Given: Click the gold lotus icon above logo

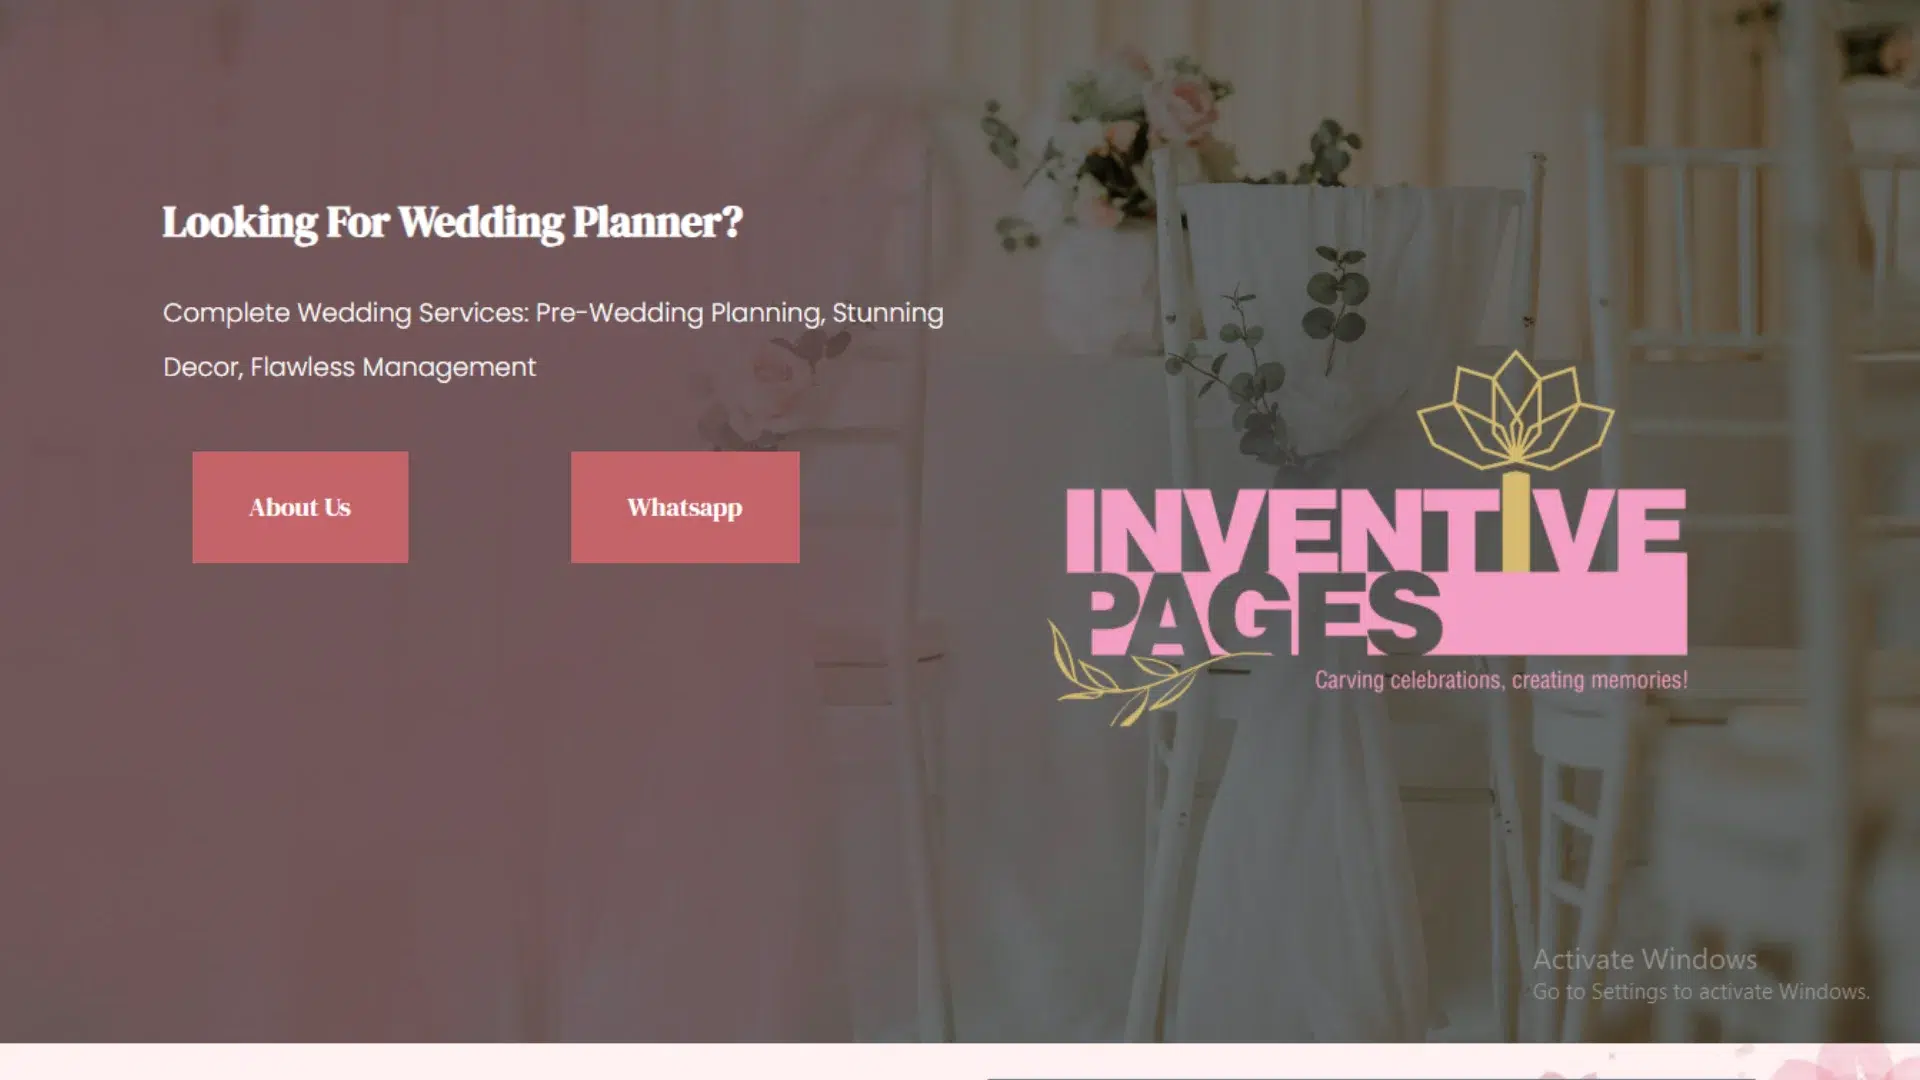Looking at the screenshot, I should click(x=1515, y=410).
